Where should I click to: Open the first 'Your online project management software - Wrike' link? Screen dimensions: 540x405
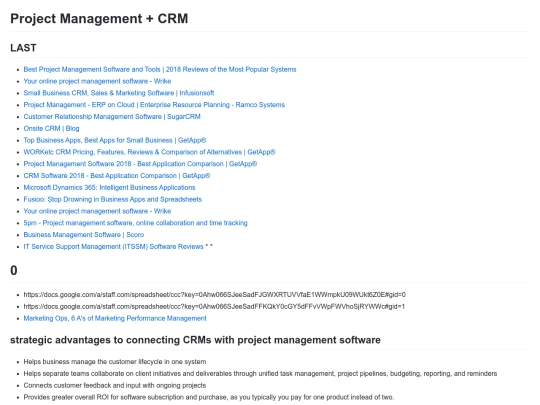pyautogui.click(x=97, y=81)
